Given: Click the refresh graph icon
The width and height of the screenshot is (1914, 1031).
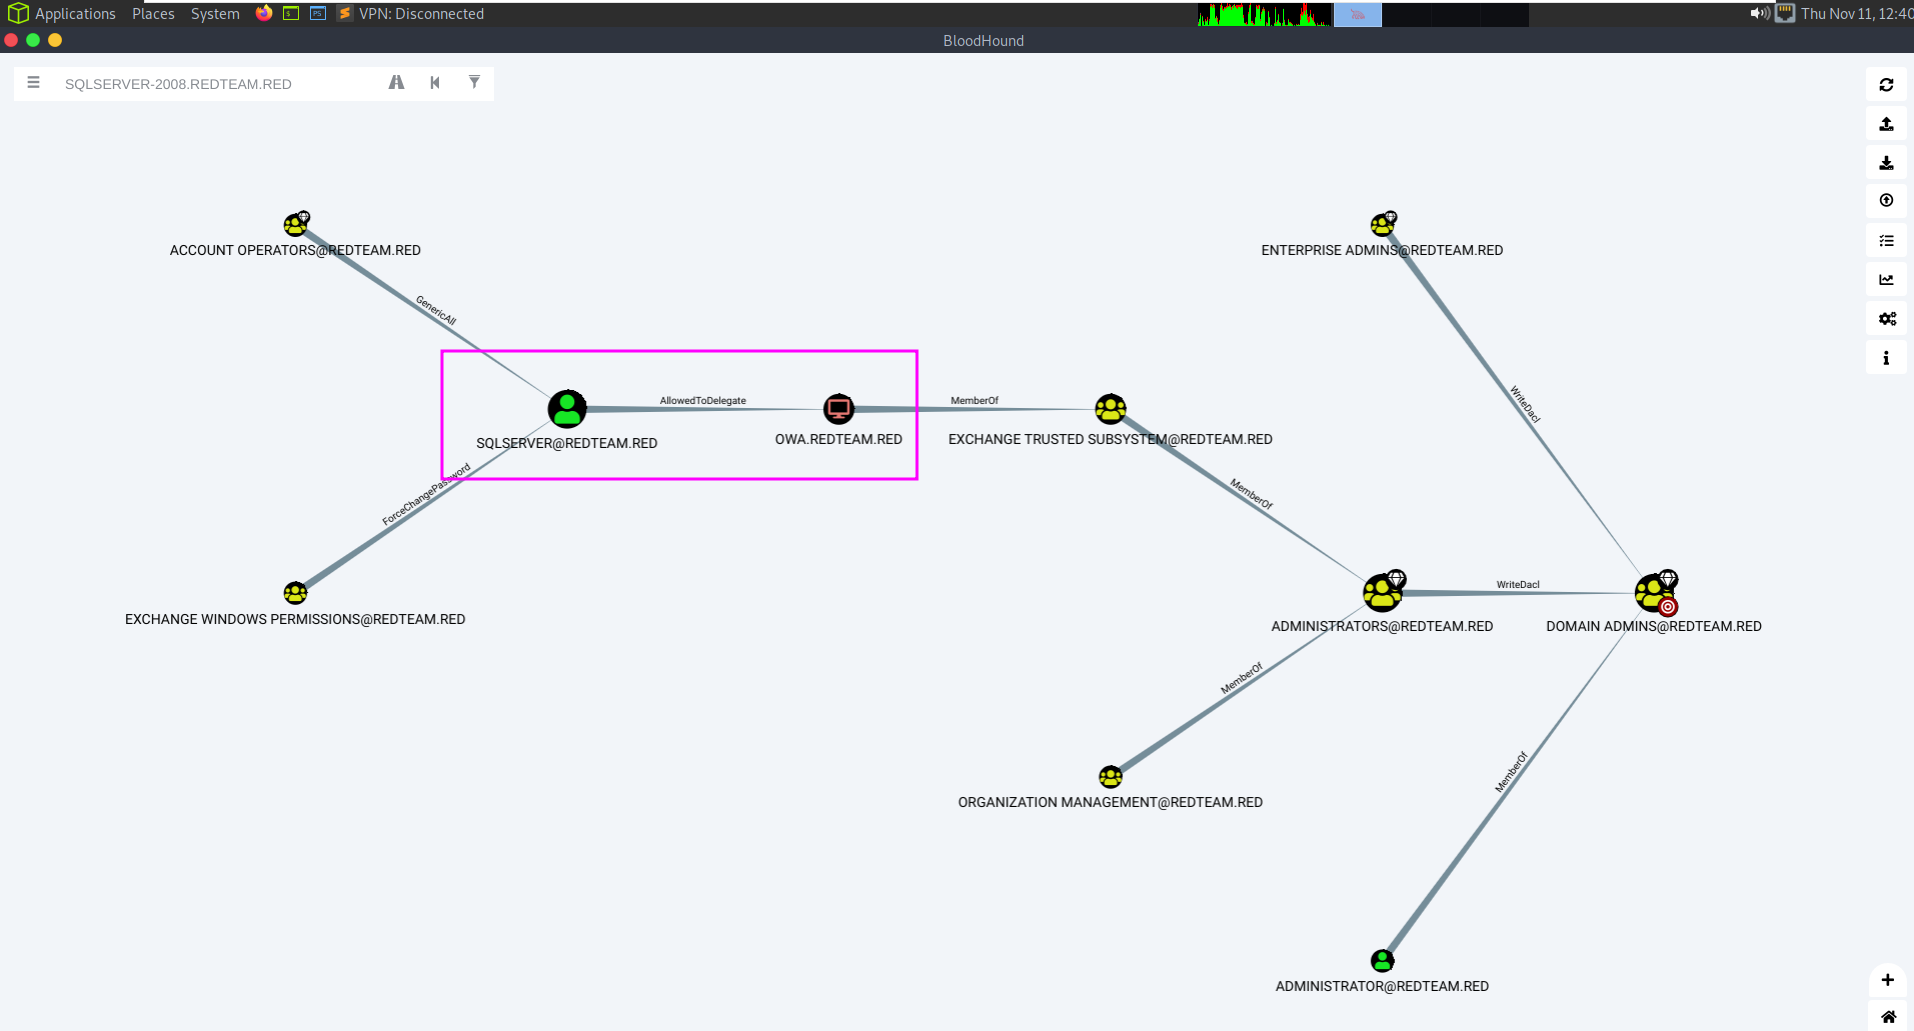Looking at the screenshot, I should tap(1886, 85).
